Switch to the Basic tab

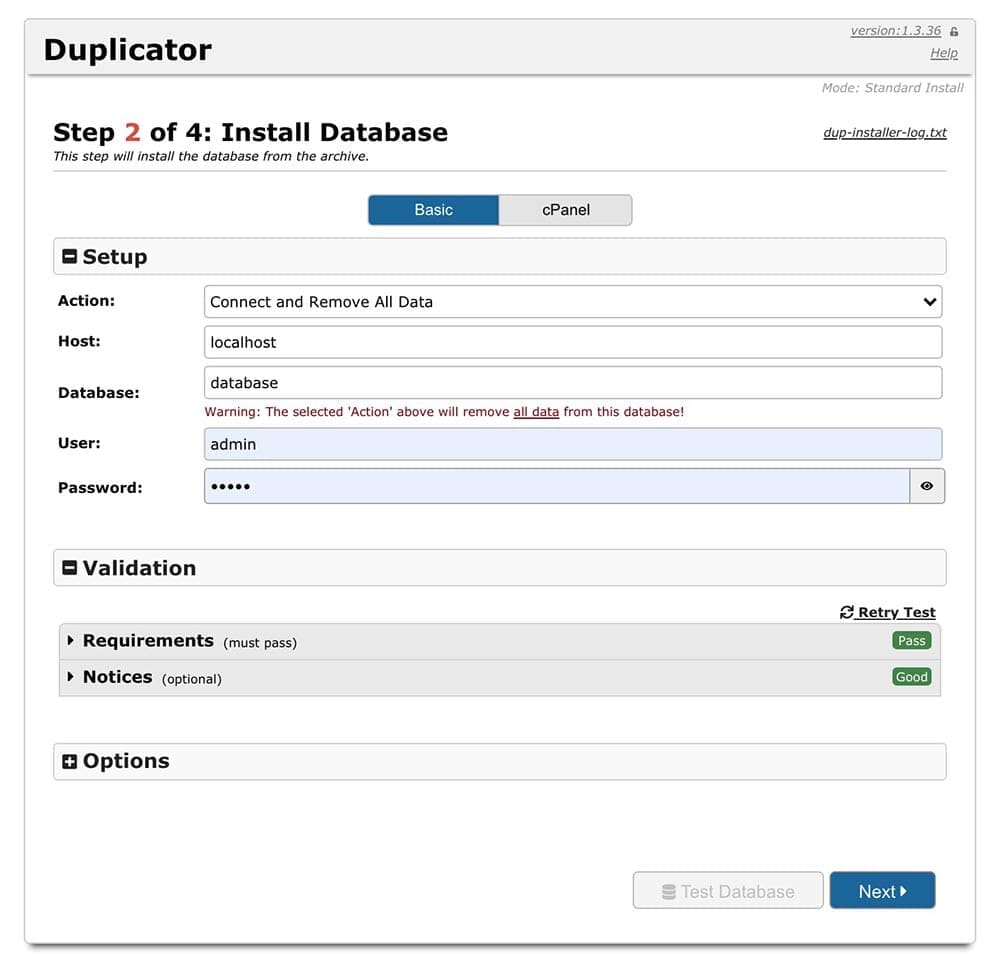[434, 210]
